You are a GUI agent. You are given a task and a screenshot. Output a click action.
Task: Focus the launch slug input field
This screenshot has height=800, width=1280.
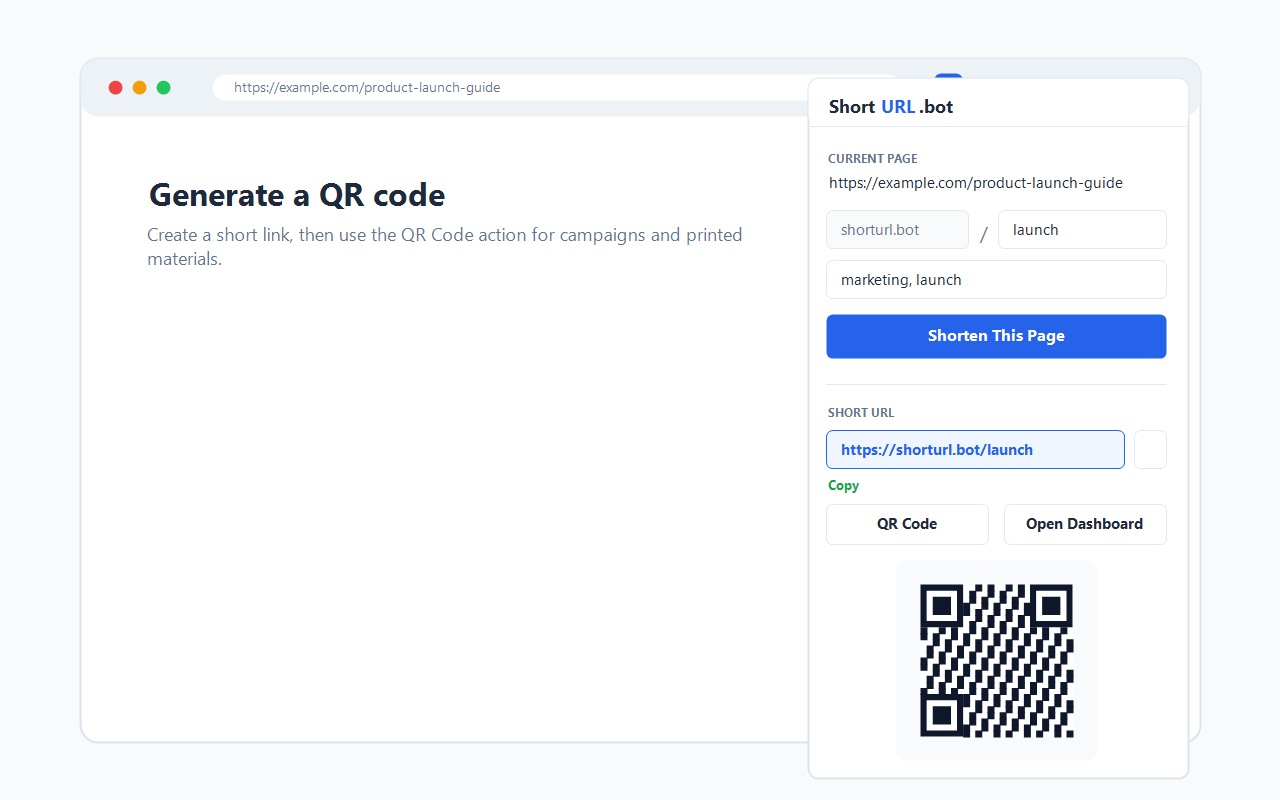pyautogui.click(x=1082, y=230)
